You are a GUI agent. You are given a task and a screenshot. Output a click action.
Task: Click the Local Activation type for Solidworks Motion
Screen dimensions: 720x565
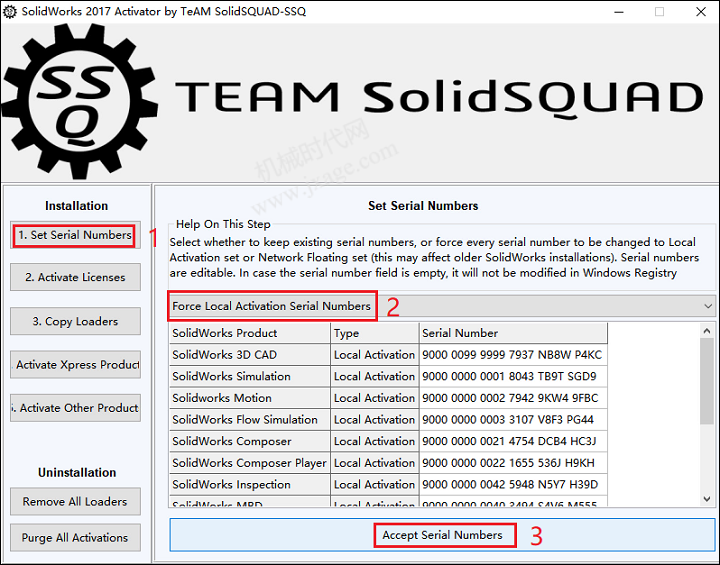point(375,398)
